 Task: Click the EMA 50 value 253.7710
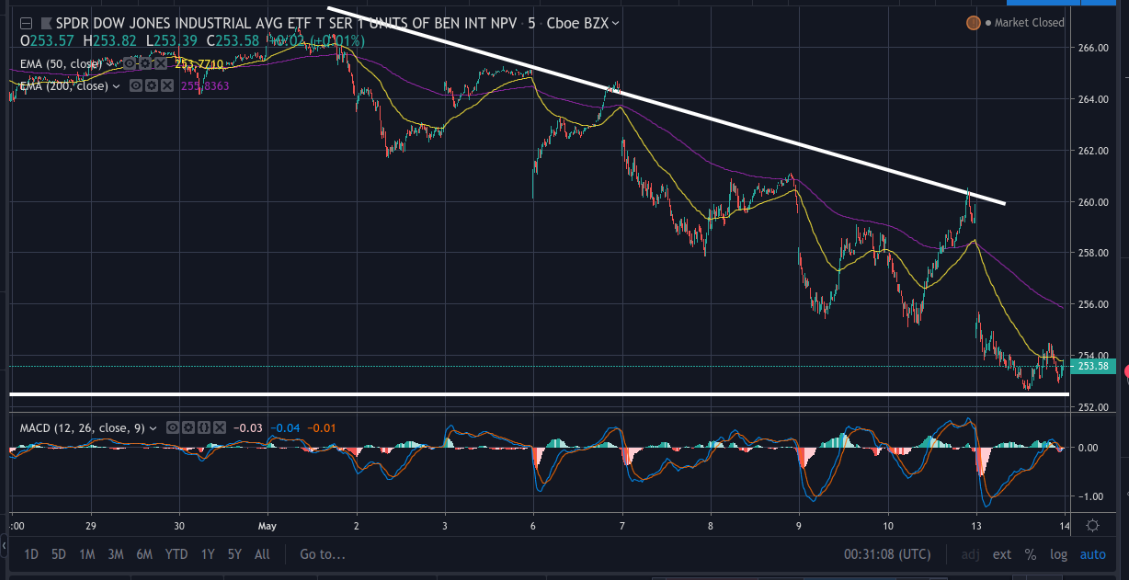(x=197, y=64)
